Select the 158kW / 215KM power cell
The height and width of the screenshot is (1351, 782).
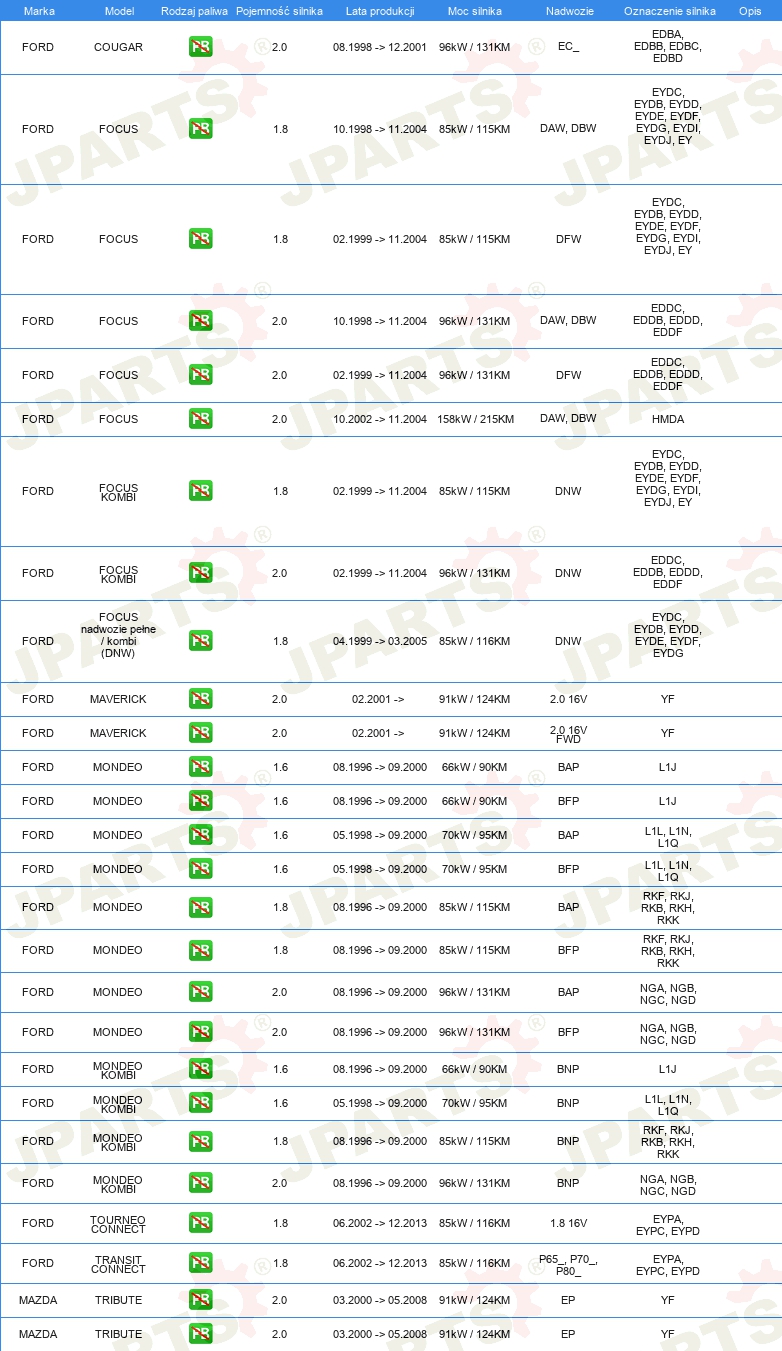coord(475,419)
